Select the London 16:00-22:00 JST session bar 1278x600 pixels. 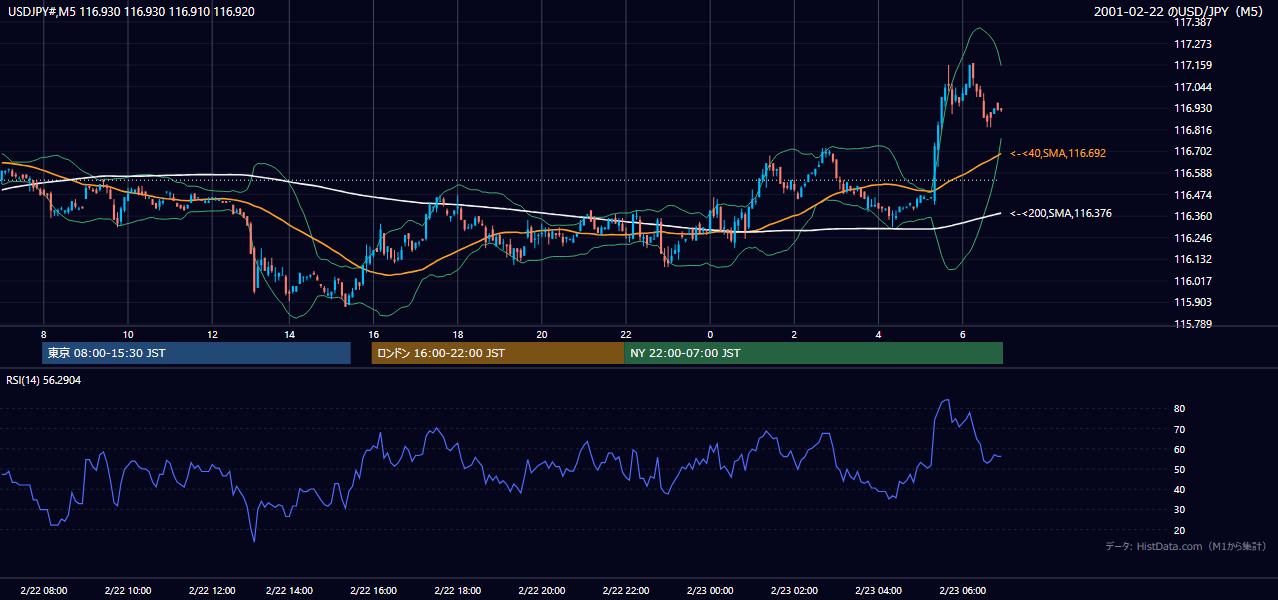[x=498, y=353]
